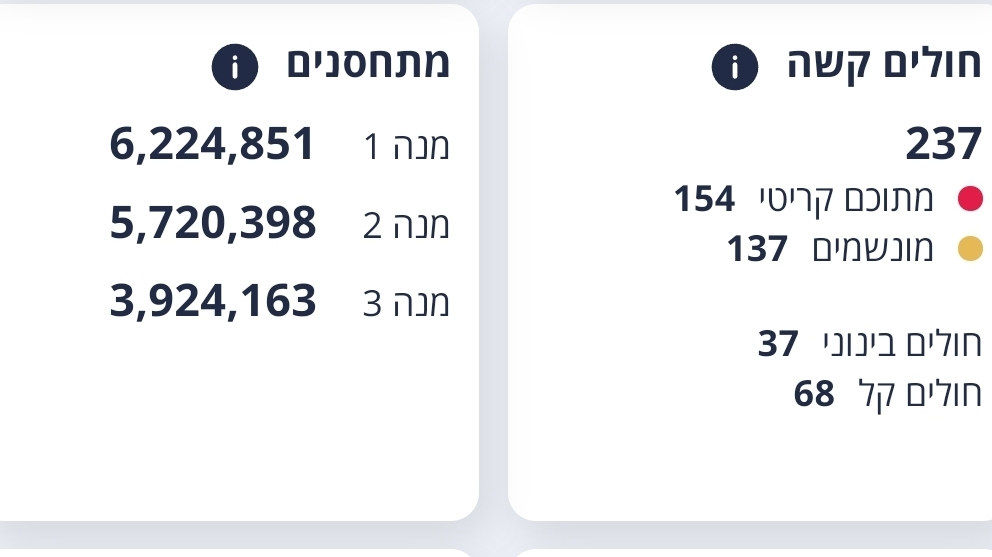Click the second dose count 5,720,398
Screen dimensions: 992x557
pos(213,223)
